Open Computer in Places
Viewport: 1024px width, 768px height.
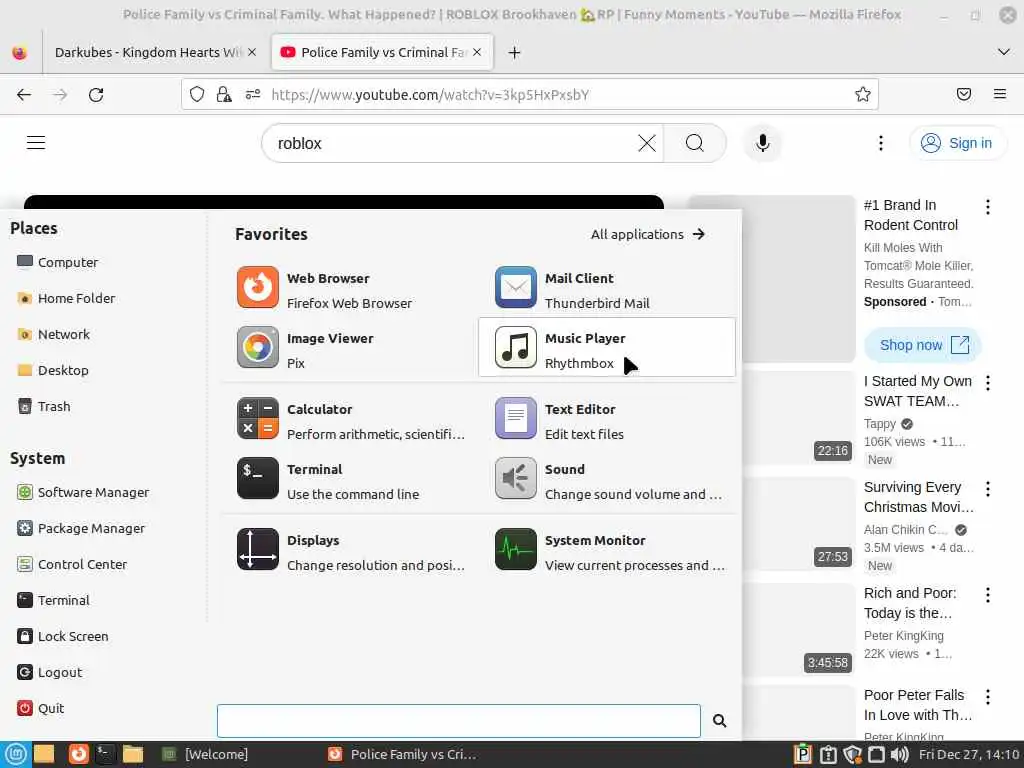click(x=57, y=262)
